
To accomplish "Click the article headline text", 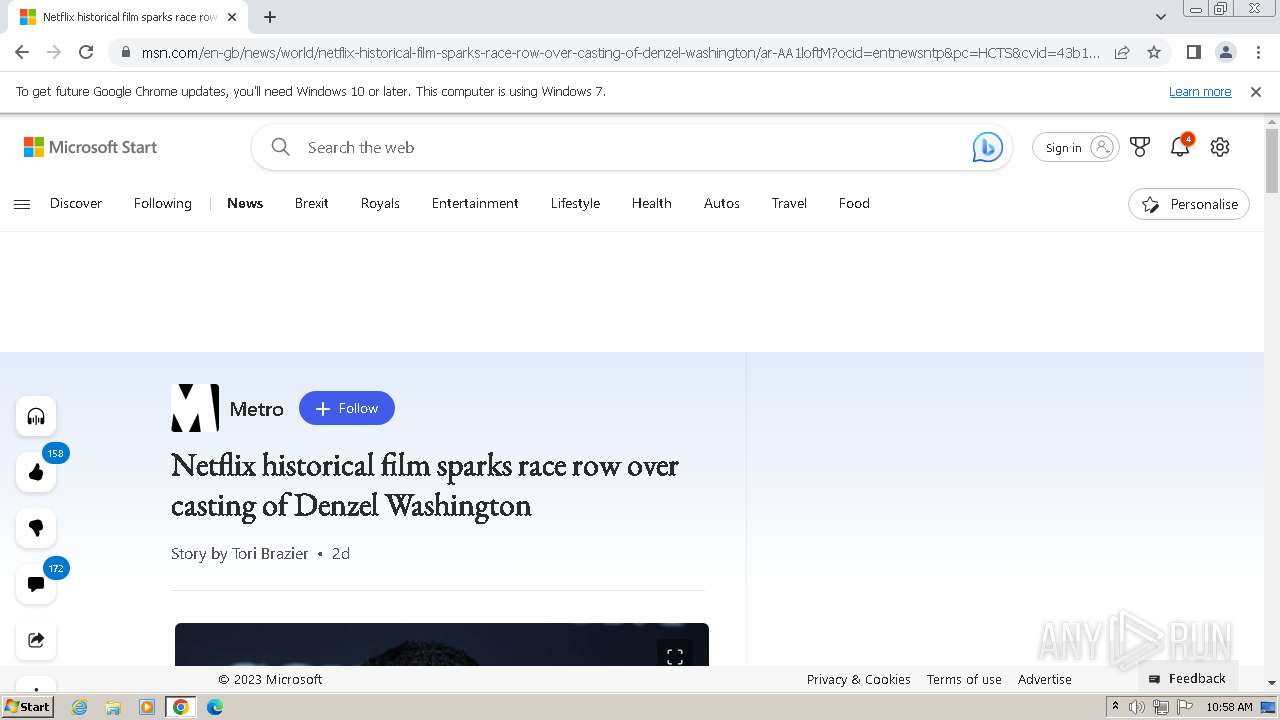I will pyautogui.click(x=425, y=485).
